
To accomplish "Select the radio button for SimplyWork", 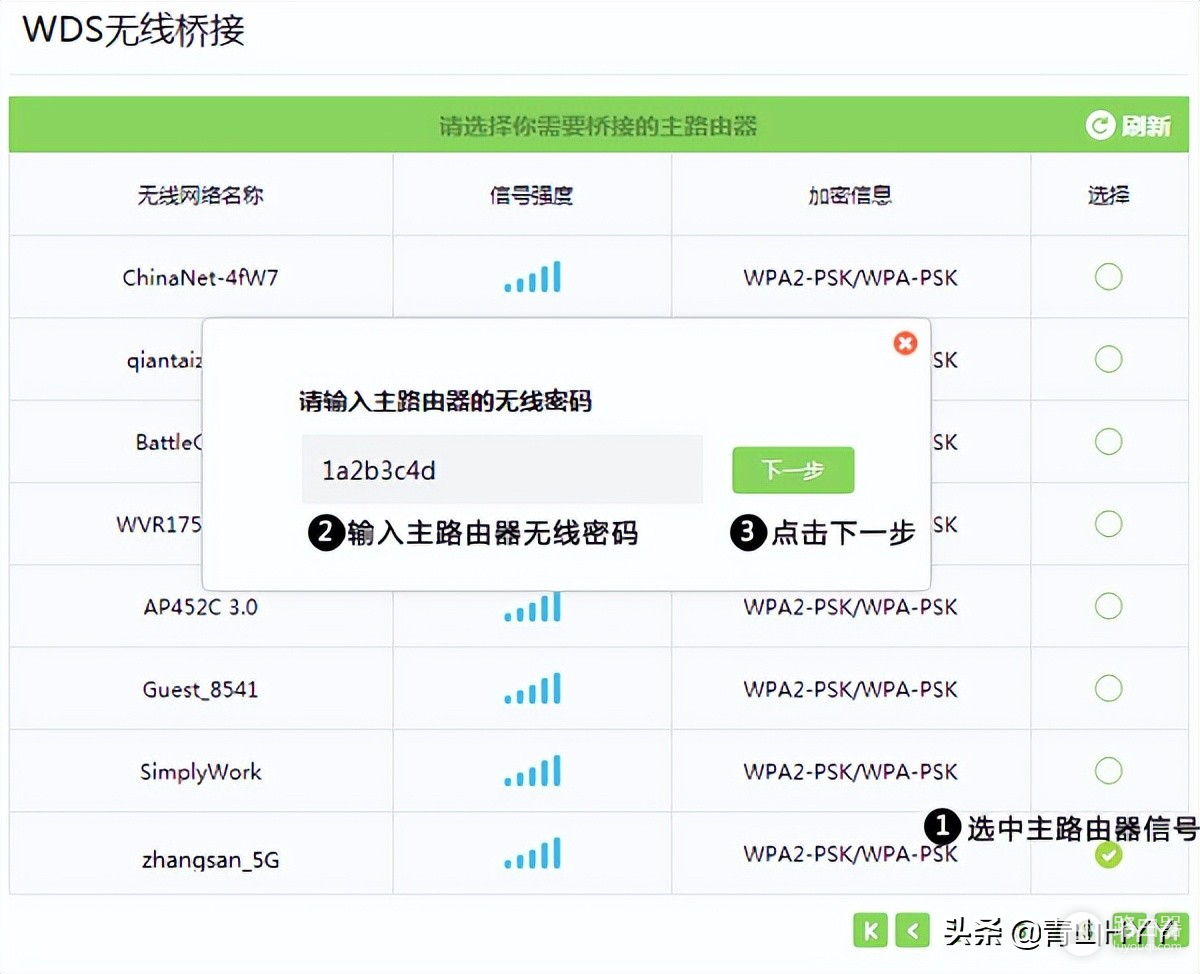I will click(1108, 771).
